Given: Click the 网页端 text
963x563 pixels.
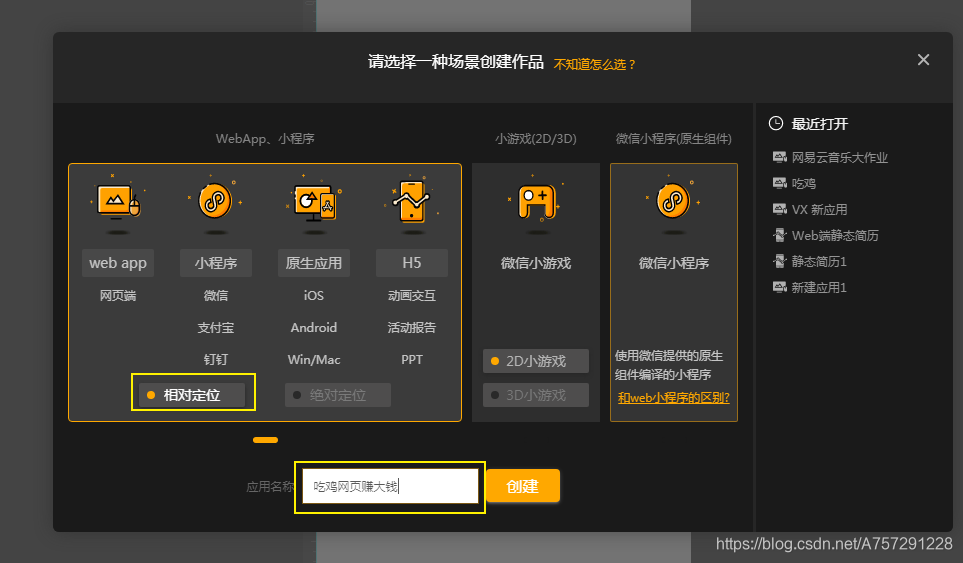Looking at the screenshot, I should point(118,295).
